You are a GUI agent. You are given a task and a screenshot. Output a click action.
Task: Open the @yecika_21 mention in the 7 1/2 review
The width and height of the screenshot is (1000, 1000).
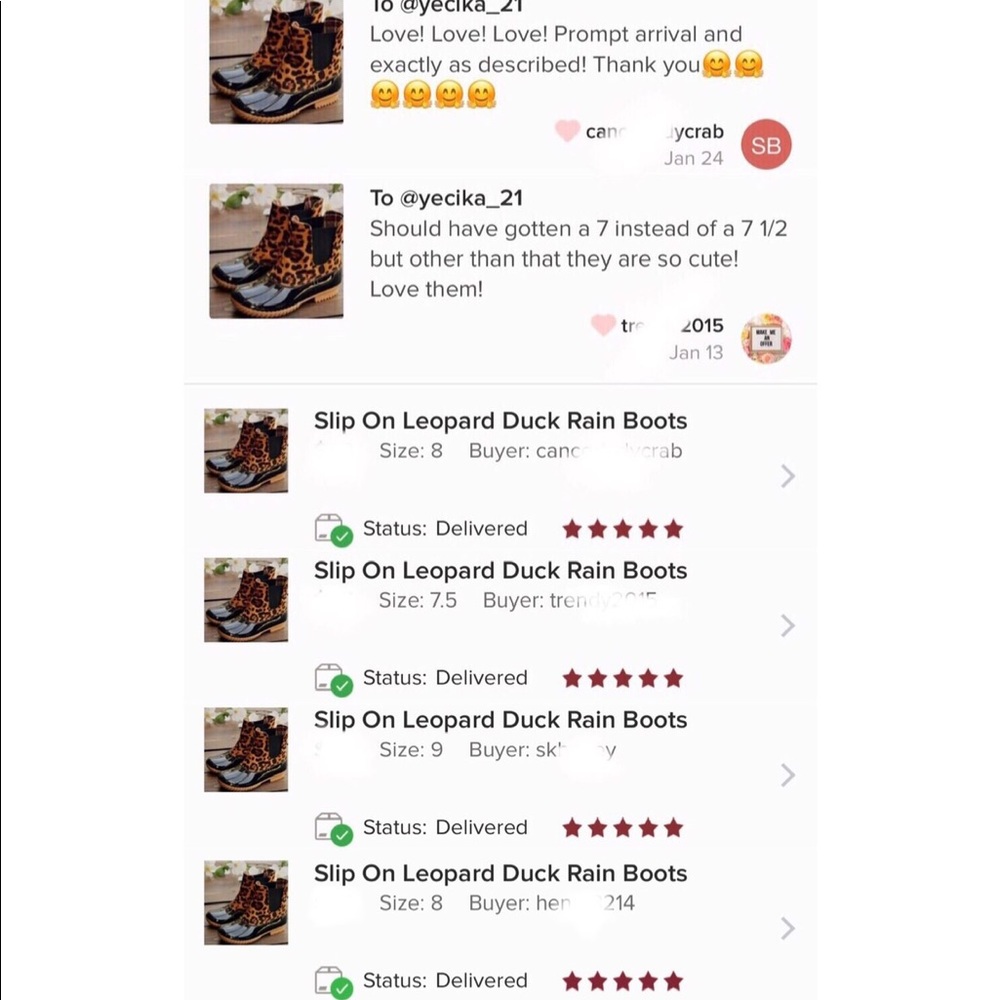(461, 198)
